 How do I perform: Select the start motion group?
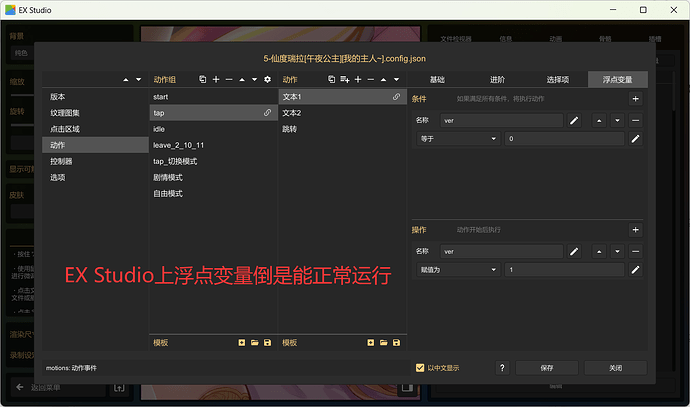pos(213,97)
